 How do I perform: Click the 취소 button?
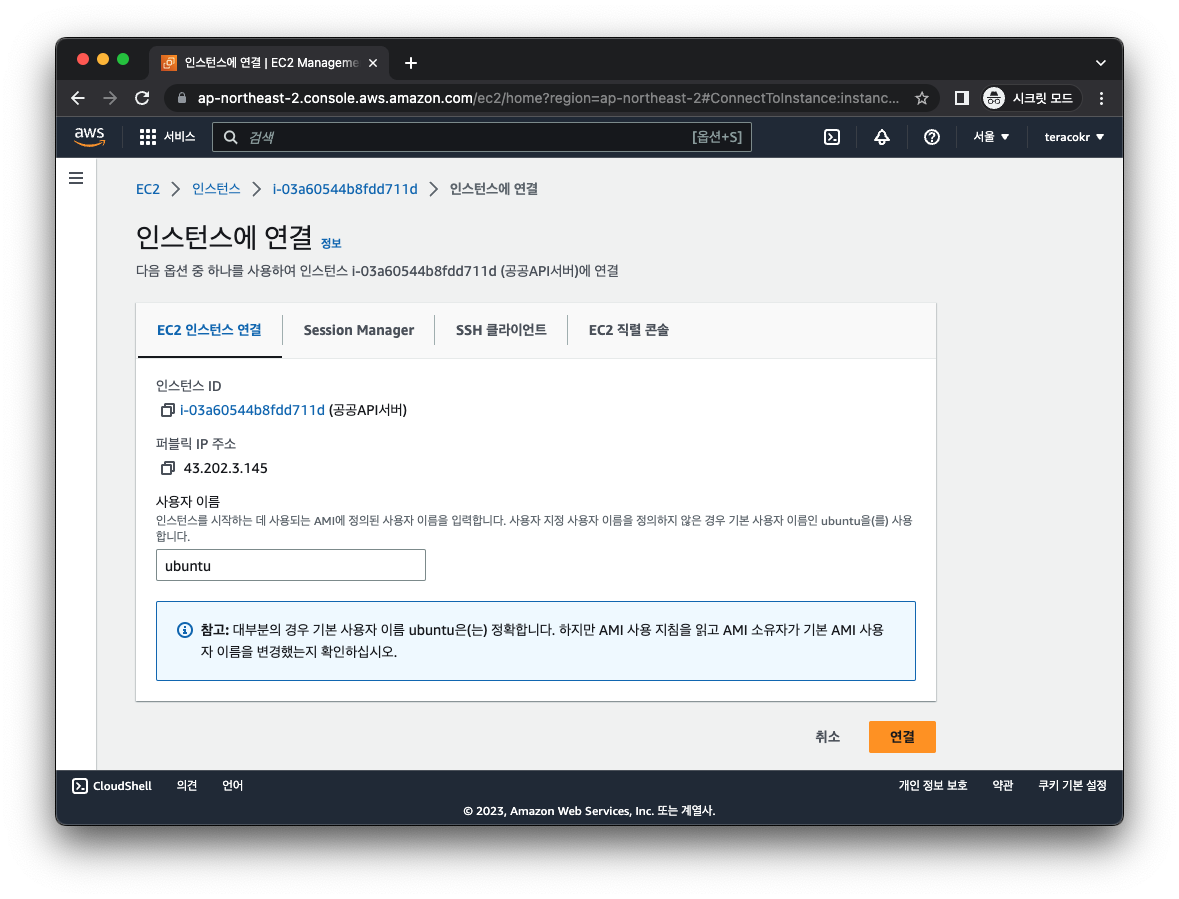tap(827, 737)
